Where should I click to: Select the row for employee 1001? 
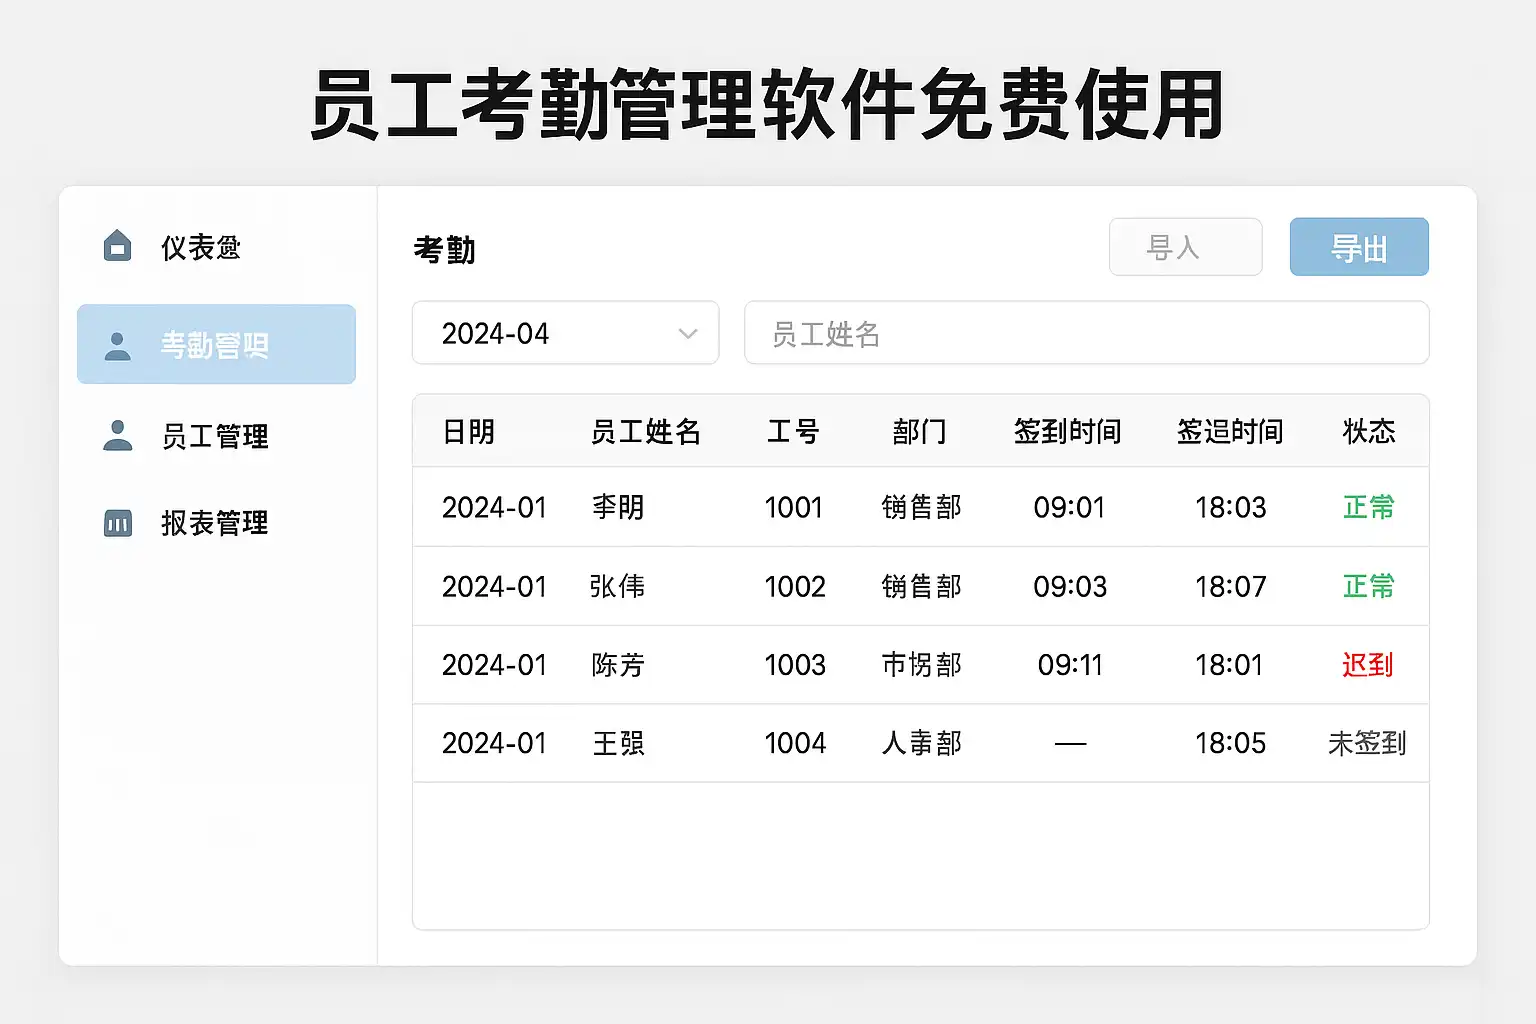[x=793, y=507]
